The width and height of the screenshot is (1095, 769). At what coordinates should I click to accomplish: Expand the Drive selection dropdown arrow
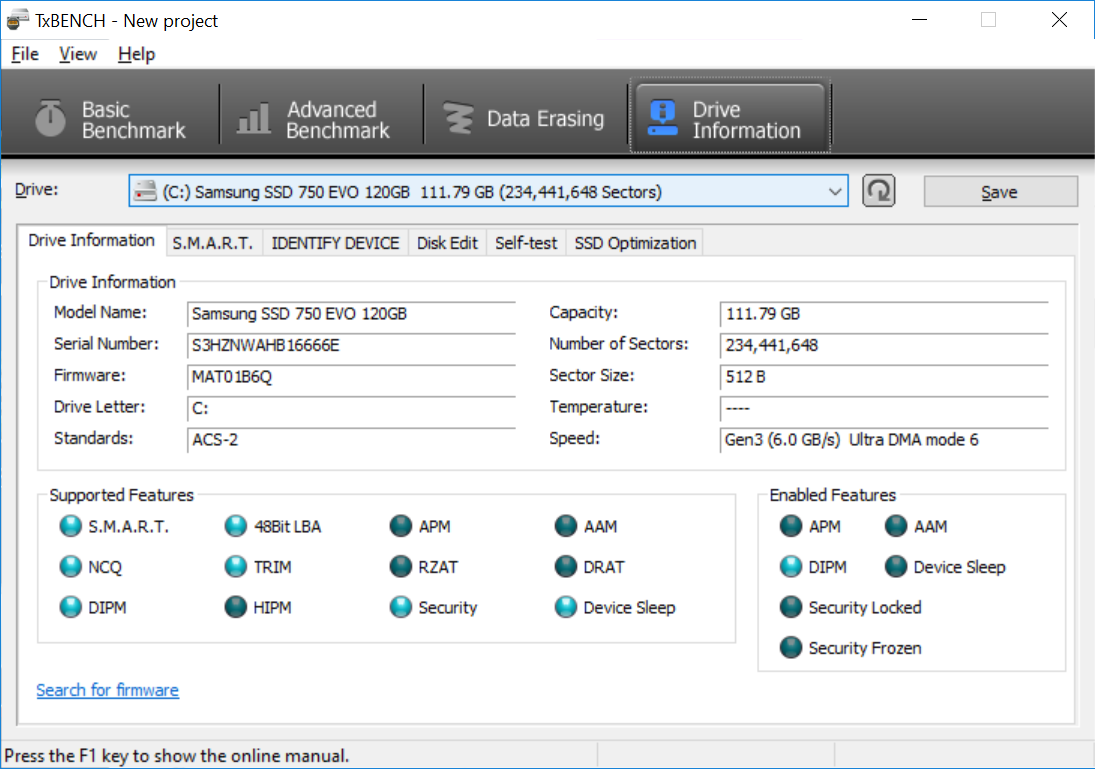point(835,191)
